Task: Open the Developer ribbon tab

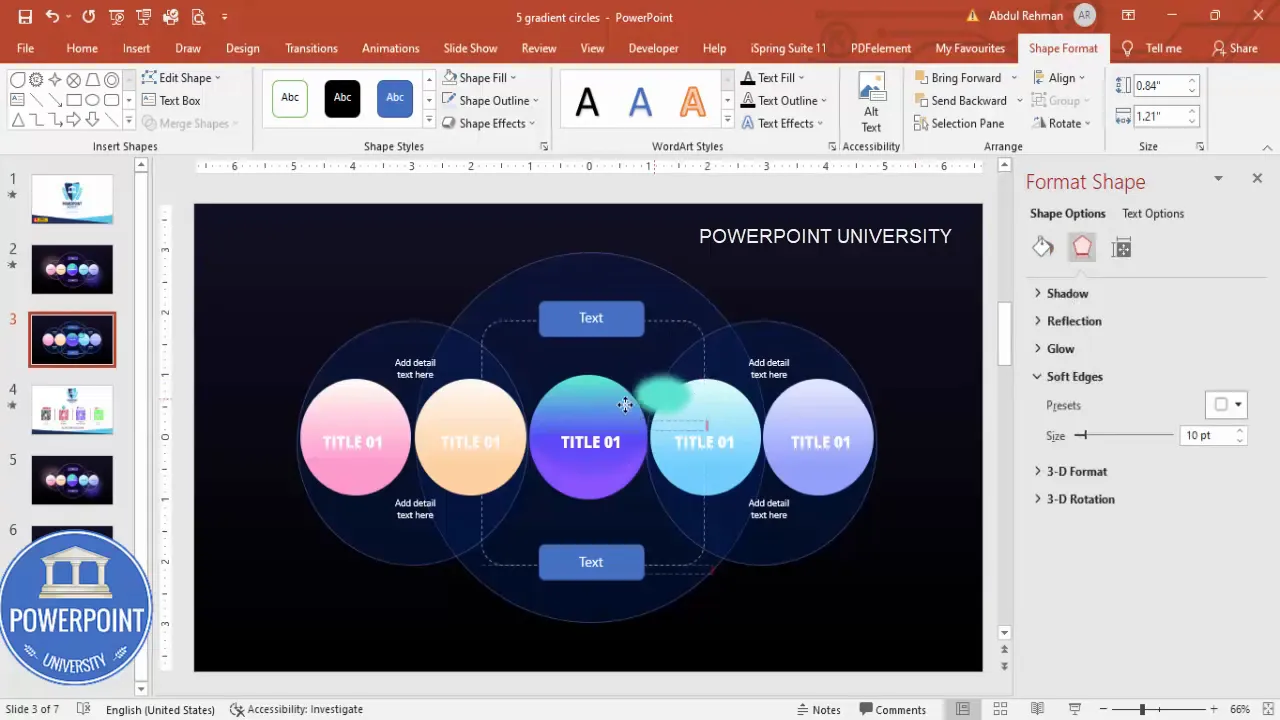Action: 653,48
